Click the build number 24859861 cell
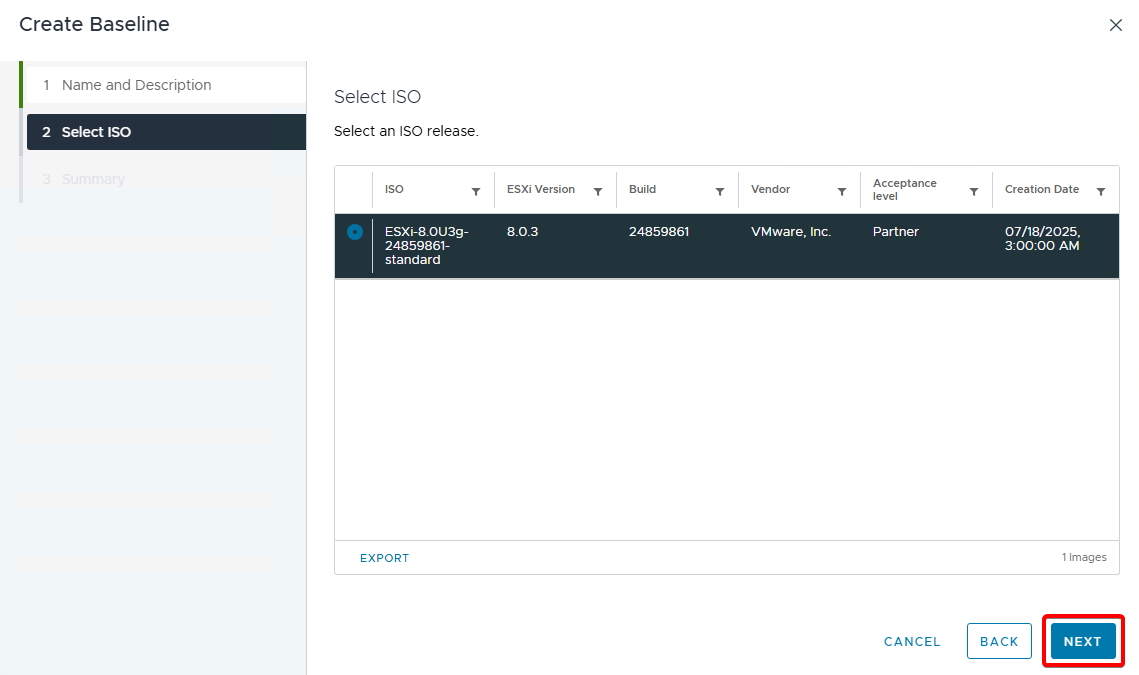Viewport: 1139px width, 675px height. click(659, 232)
